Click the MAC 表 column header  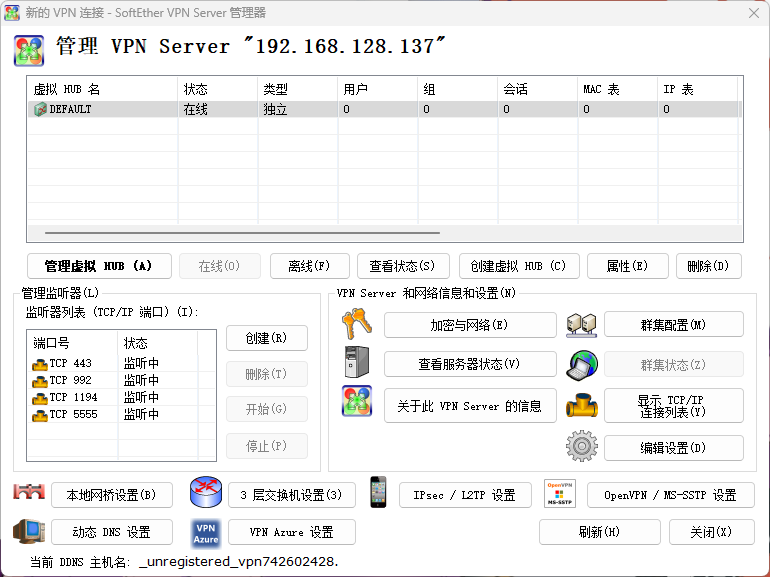click(x=618, y=89)
